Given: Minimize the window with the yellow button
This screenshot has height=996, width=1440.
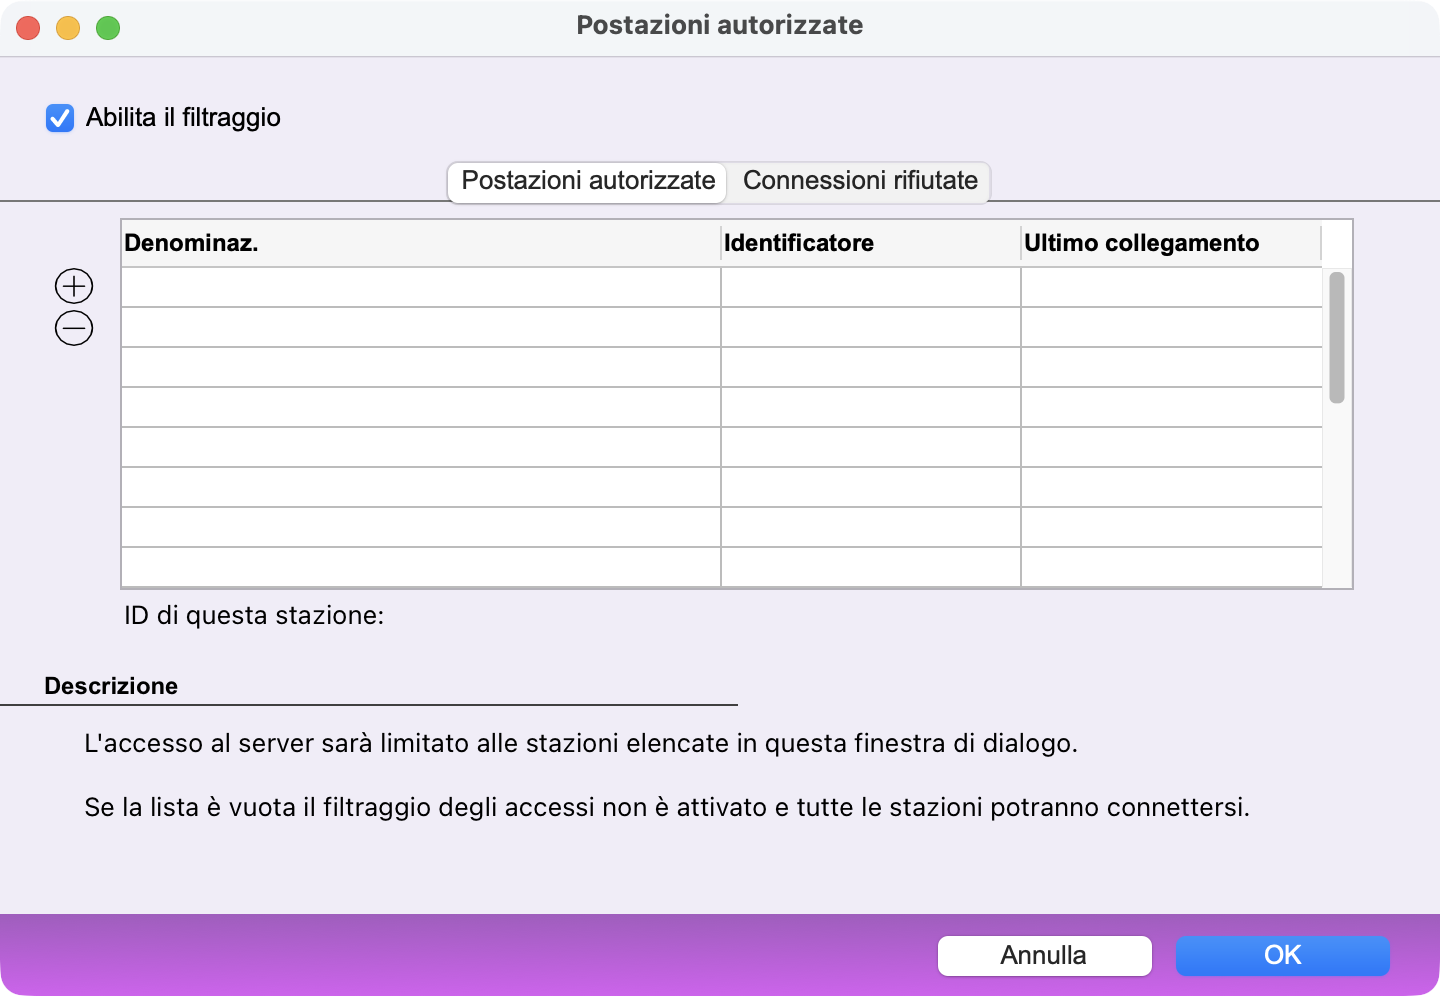Looking at the screenshot, I should pos(68,28).
